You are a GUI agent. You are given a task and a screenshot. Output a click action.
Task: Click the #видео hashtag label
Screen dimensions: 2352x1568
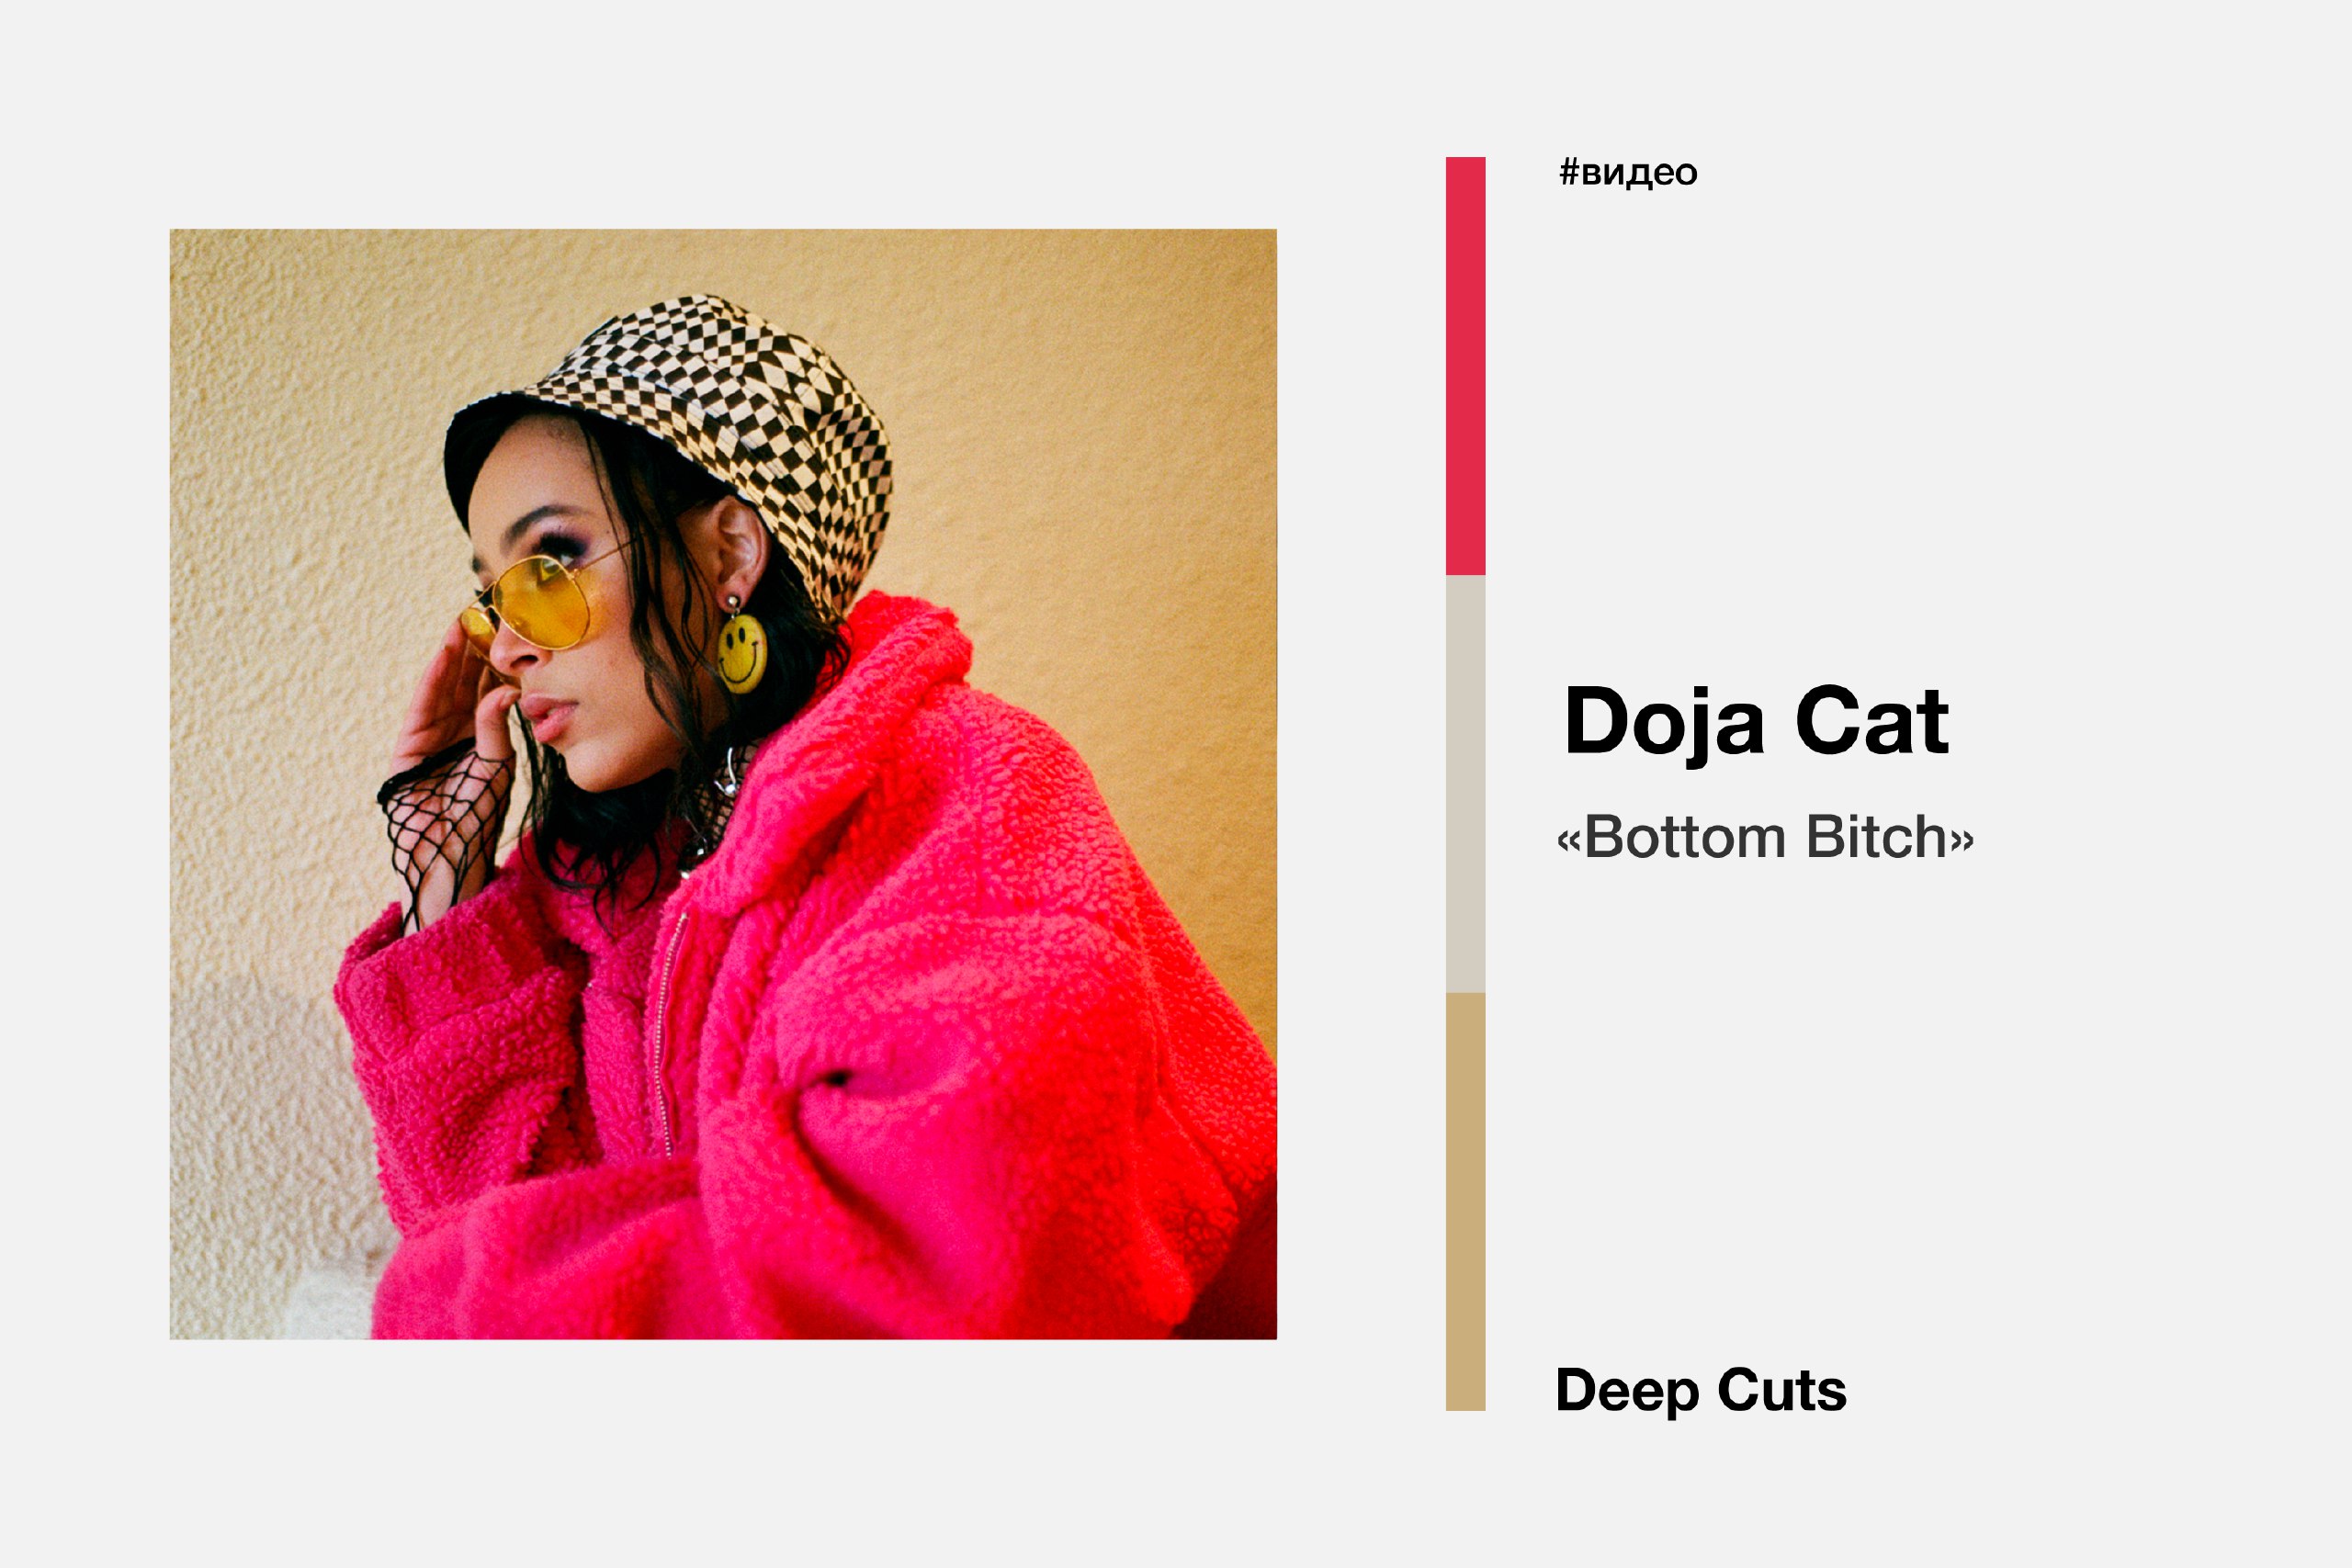click(1628, 172)
